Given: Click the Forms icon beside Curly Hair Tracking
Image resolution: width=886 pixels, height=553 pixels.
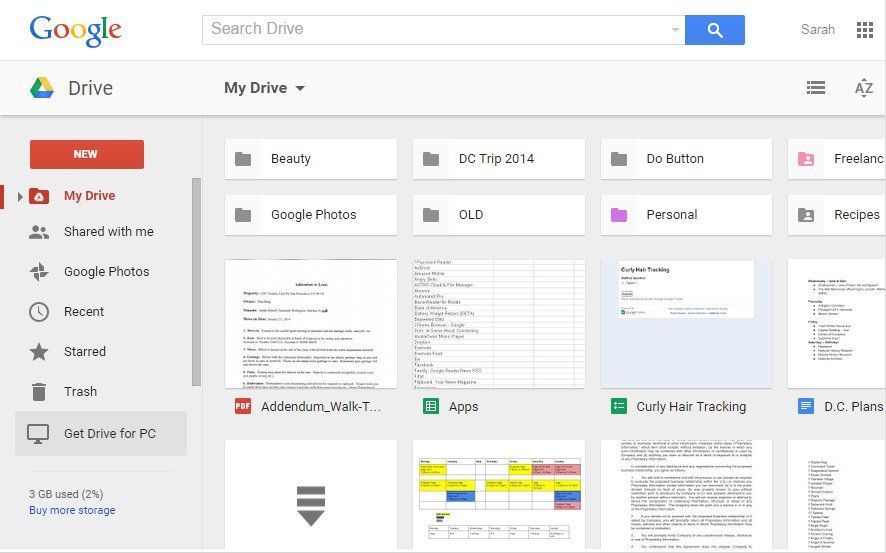Looking at the screenshot, I should coord(619,406).
